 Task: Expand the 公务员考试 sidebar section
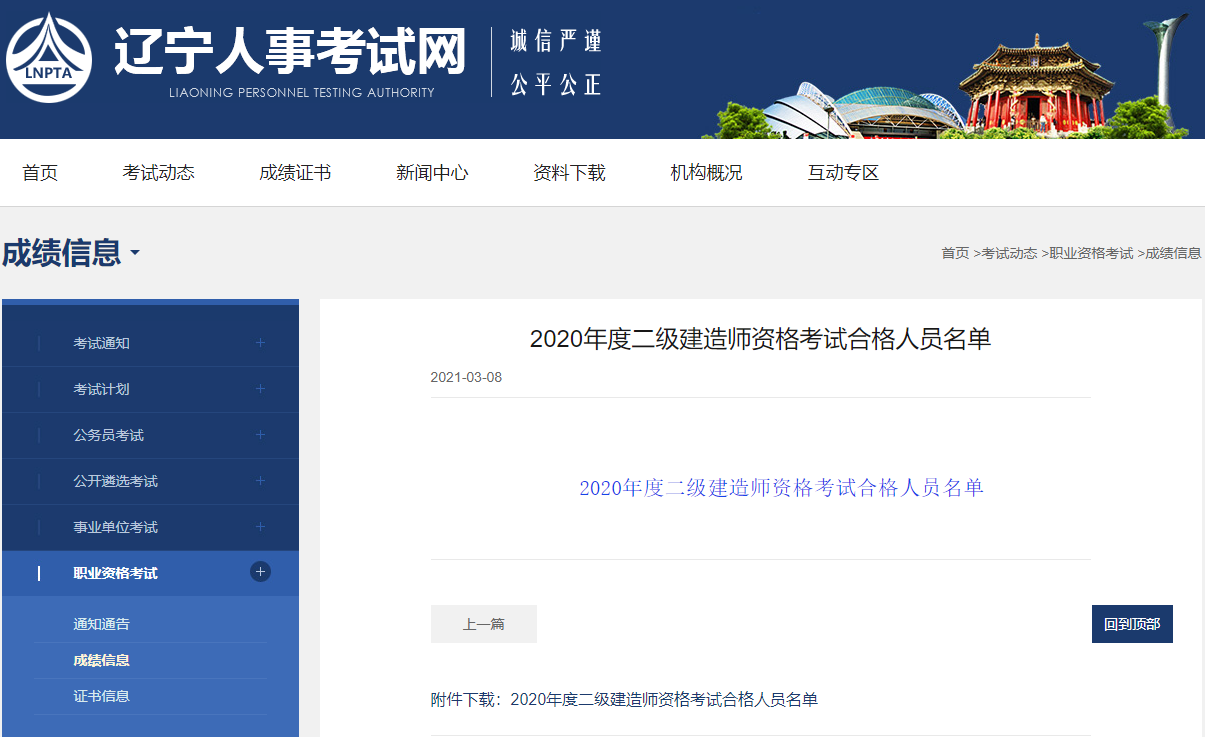coord(260,434)
